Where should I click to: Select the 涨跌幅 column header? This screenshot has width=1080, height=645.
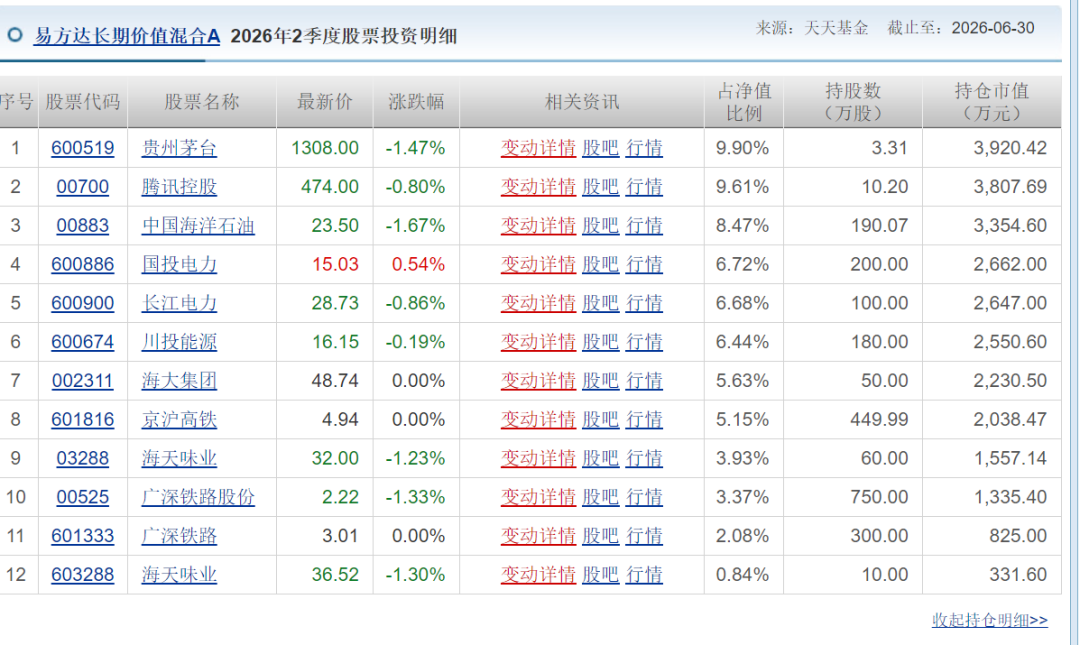click(416, 102)
